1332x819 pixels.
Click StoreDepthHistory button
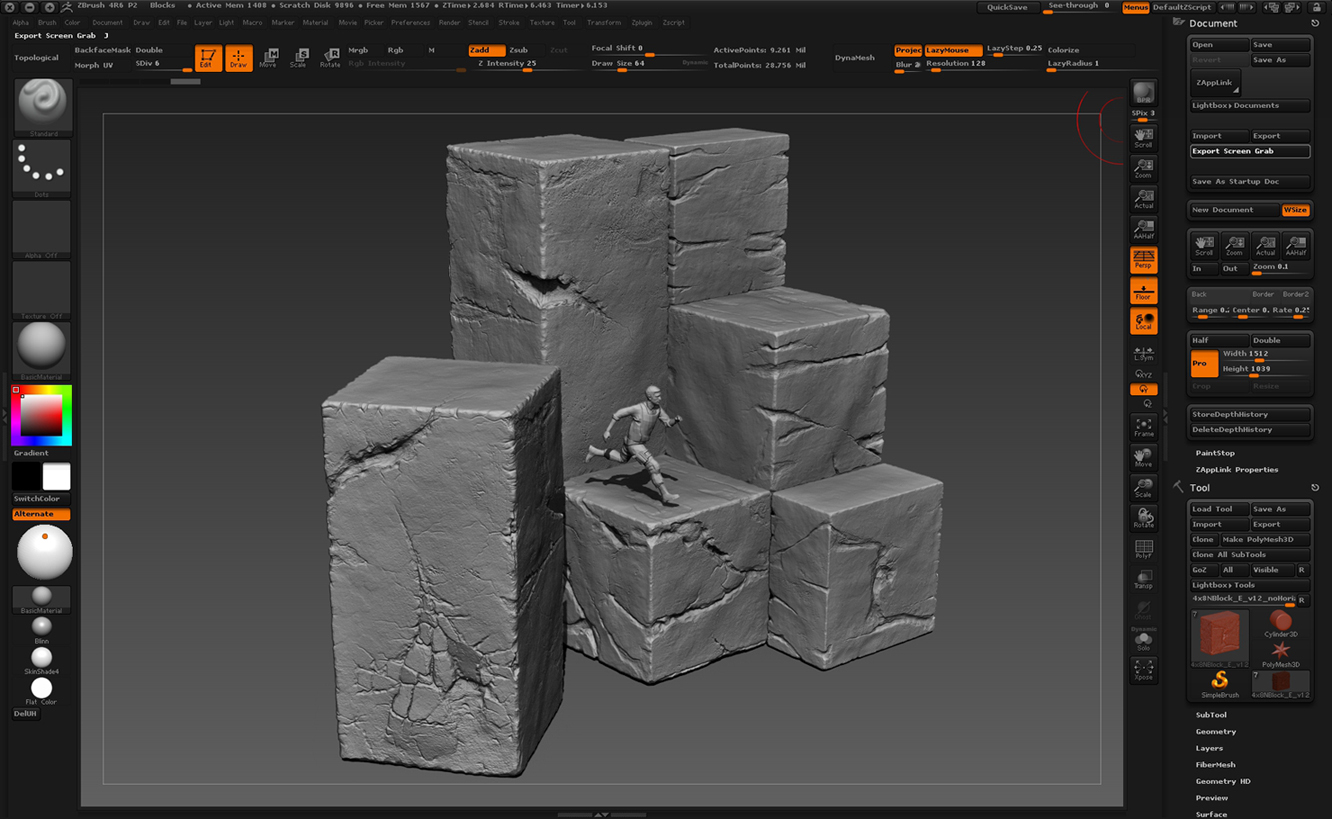1250,414
